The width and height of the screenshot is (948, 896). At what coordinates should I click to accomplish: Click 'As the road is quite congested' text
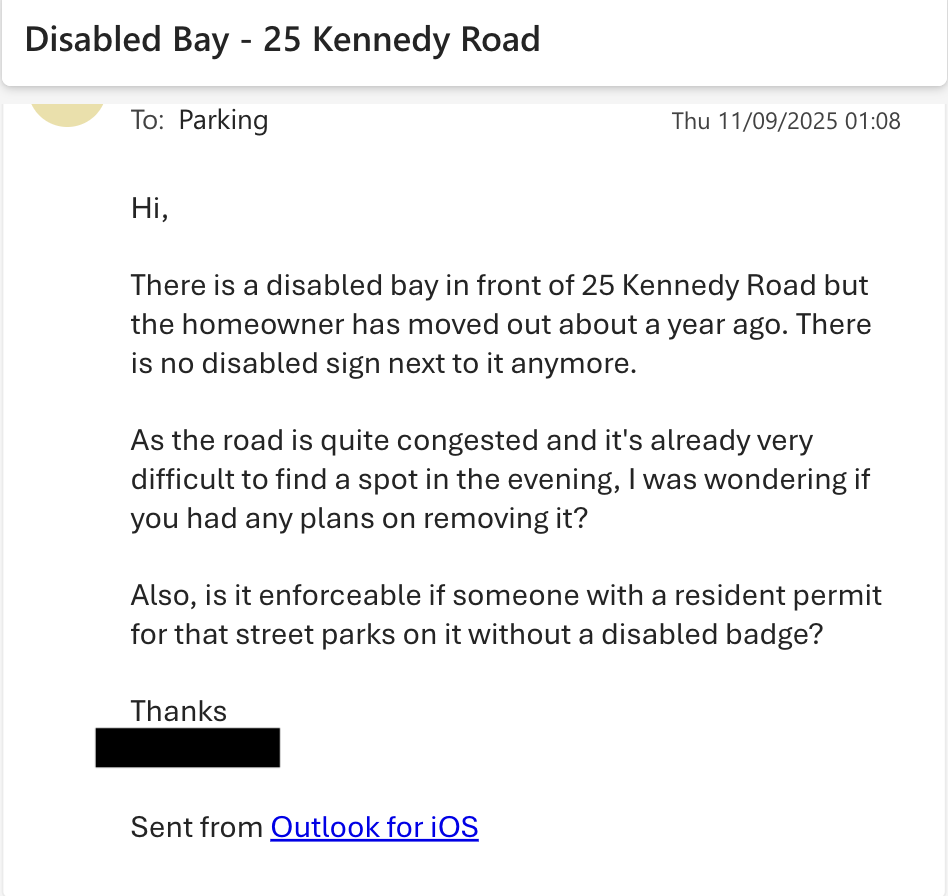(x=334, y=441)
